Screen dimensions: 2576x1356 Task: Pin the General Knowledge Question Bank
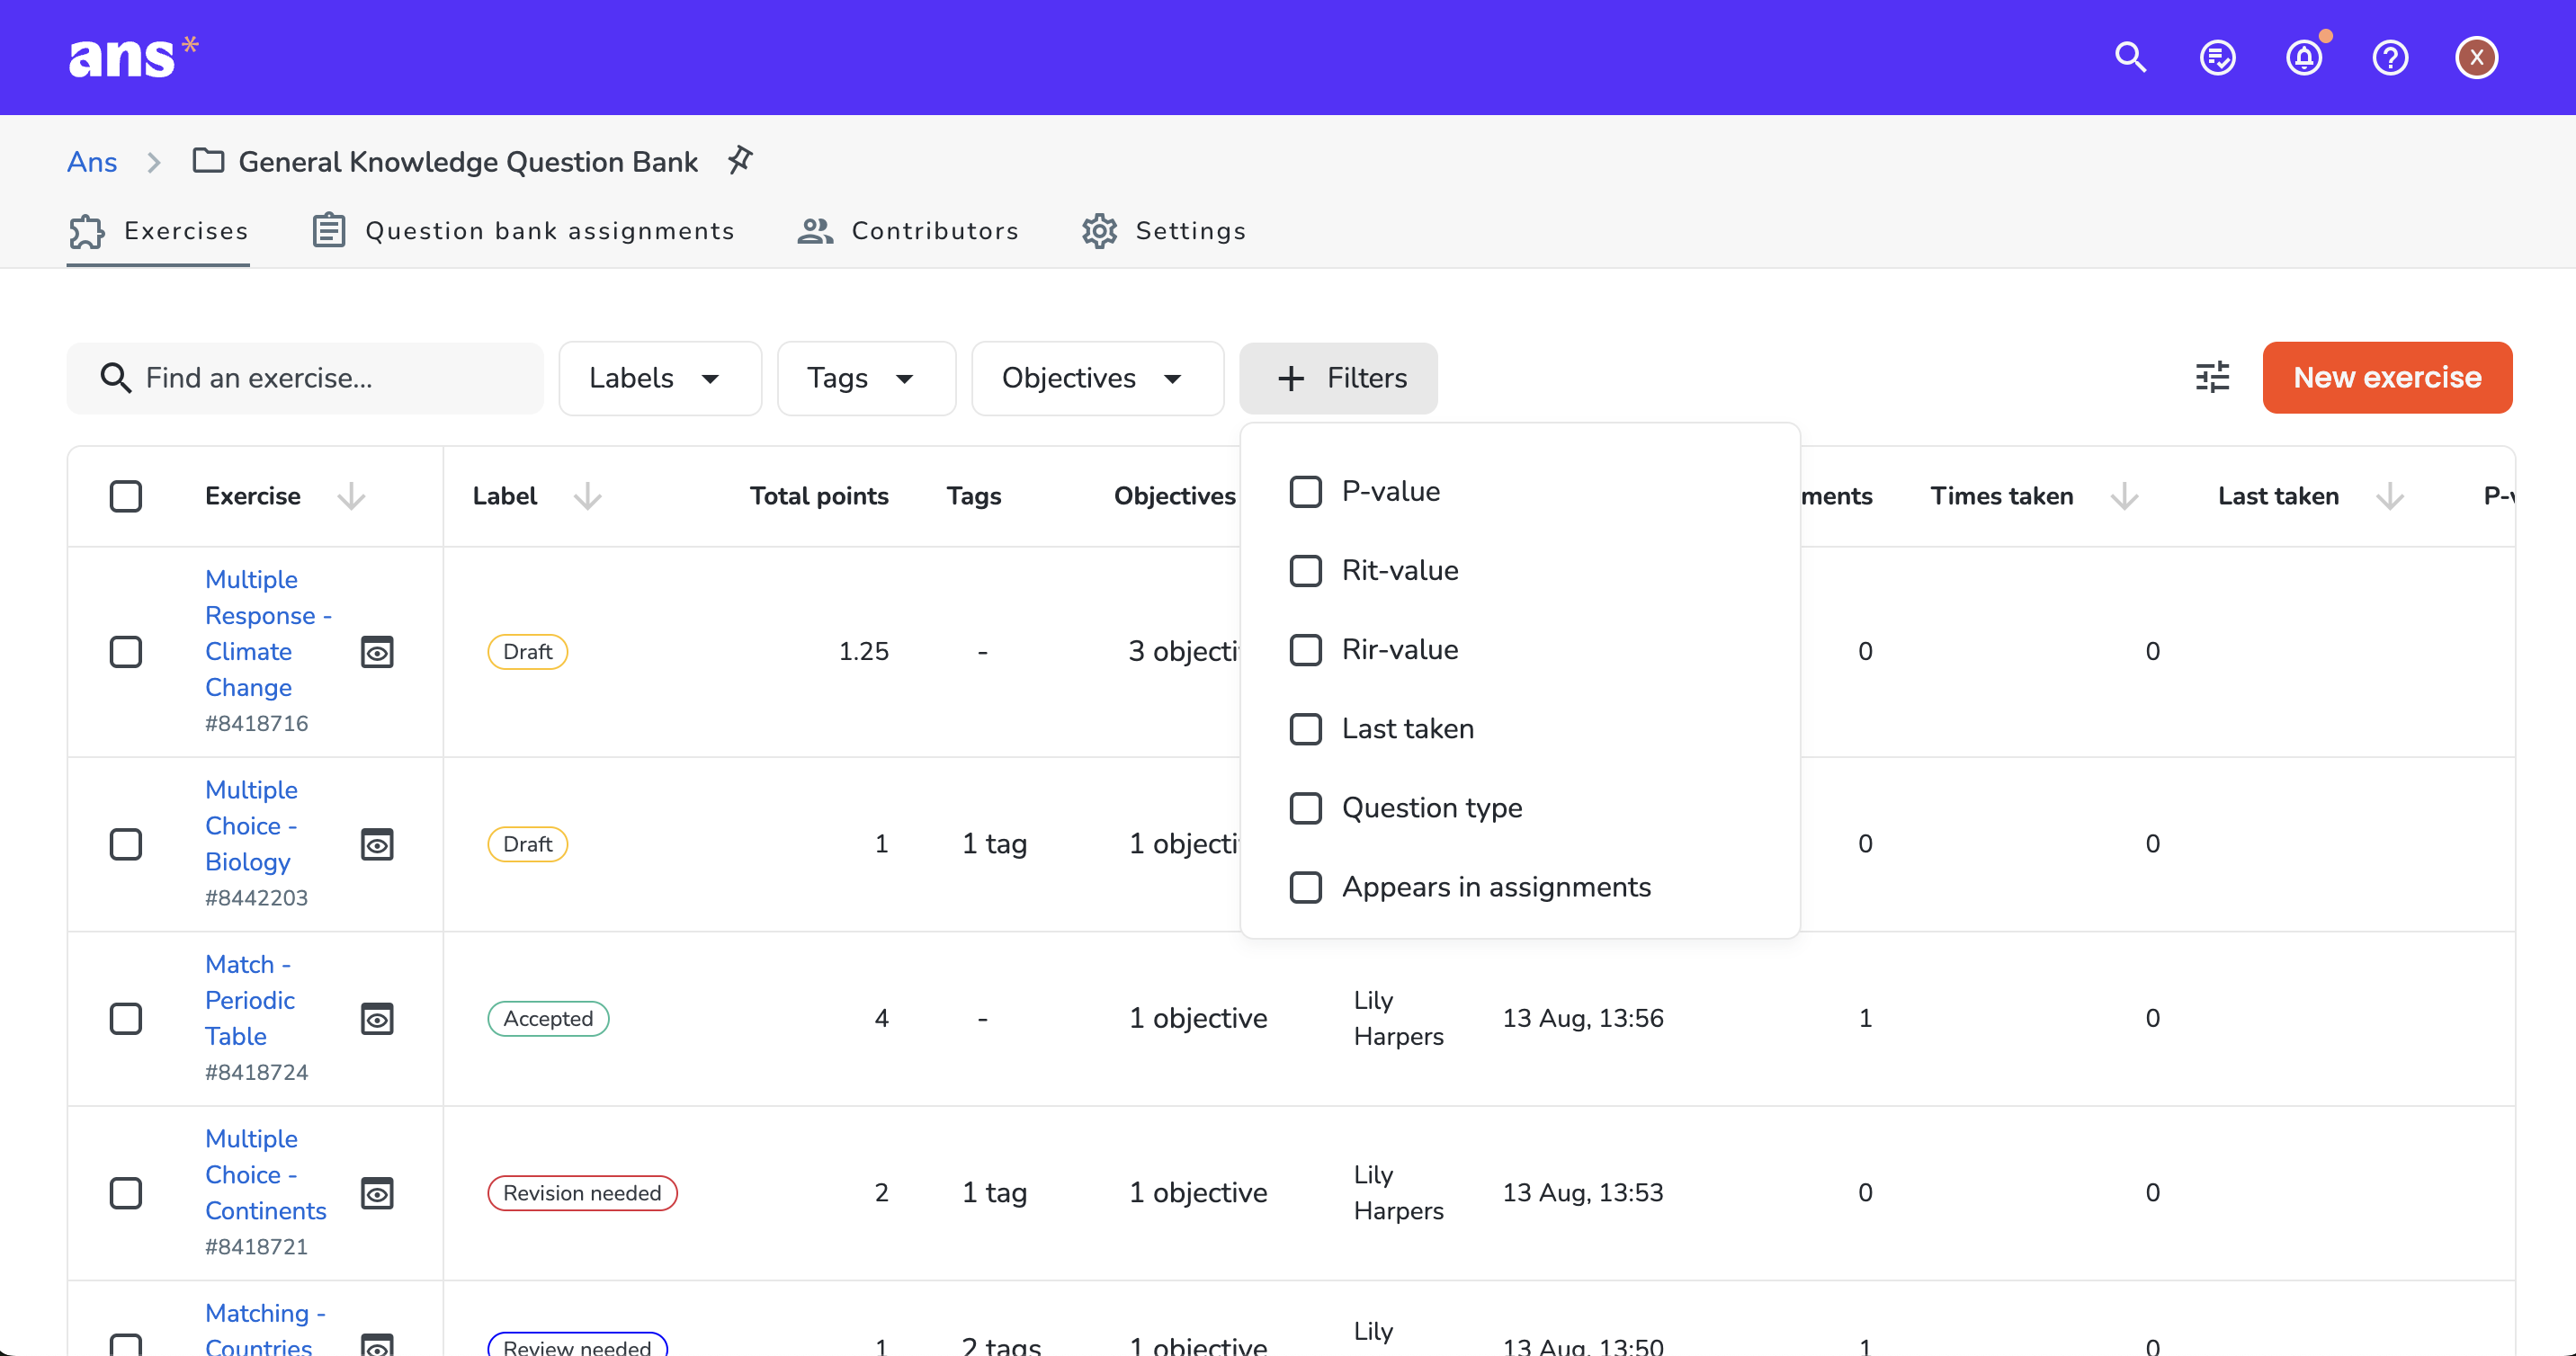(740, 160)
